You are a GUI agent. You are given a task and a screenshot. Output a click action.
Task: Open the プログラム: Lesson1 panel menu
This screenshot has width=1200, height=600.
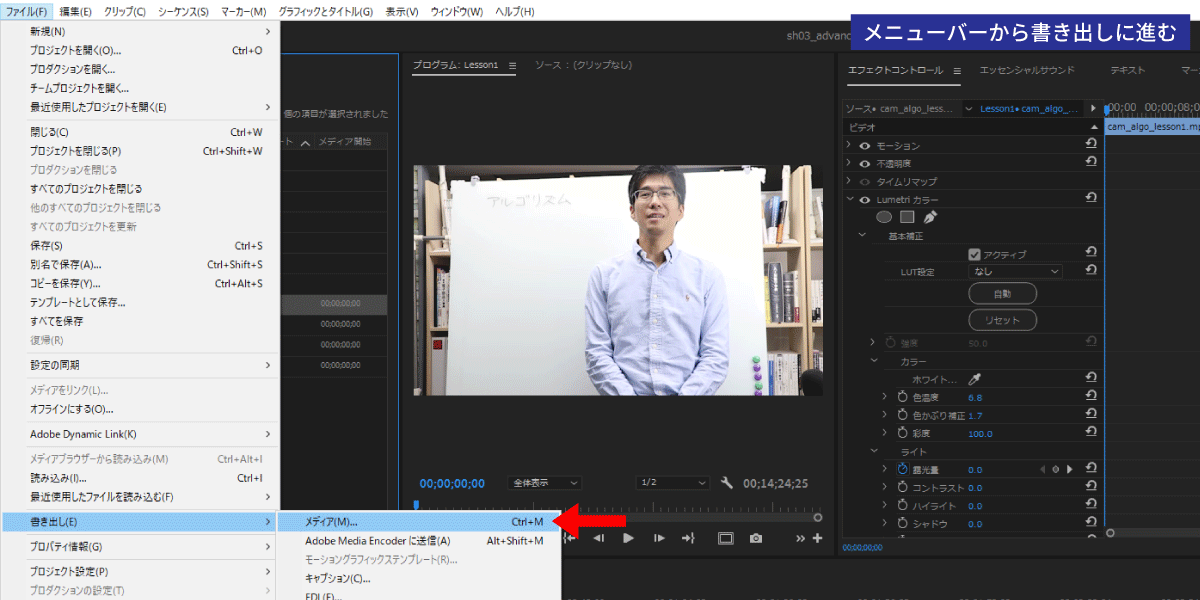tap(513, 65)
